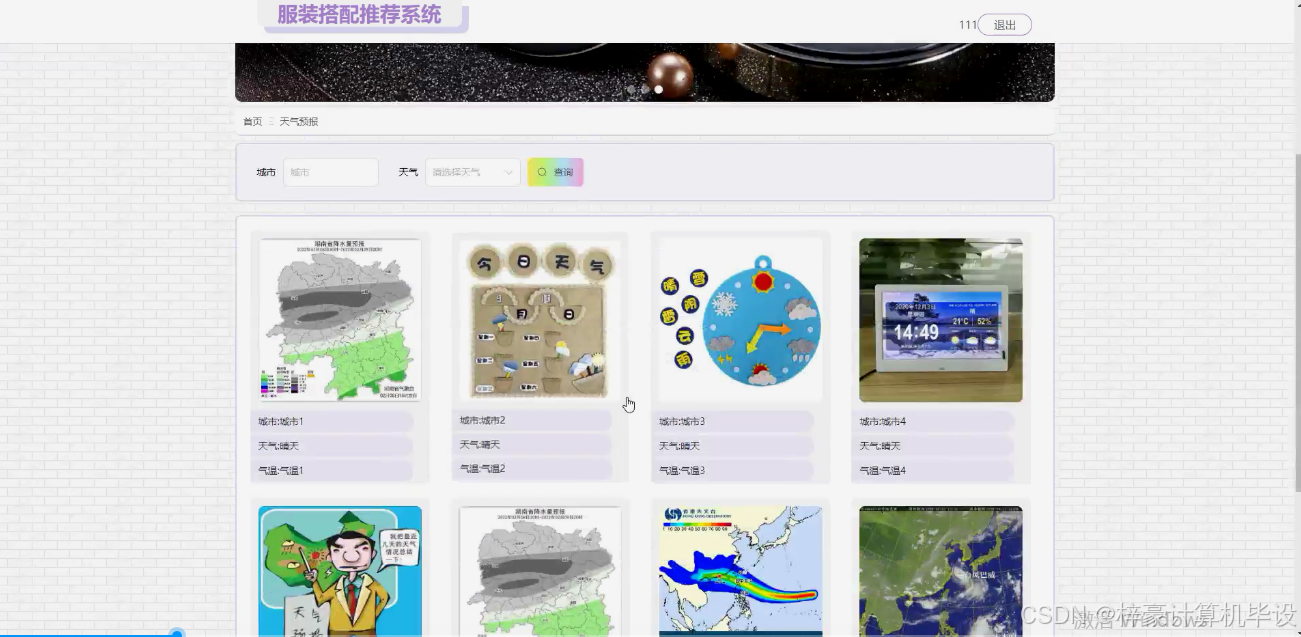Open the second-row grey rainfall map thumbnail
Image resolution: width=1301 pixels, height=637 pixels.
[x=540, y=571]
